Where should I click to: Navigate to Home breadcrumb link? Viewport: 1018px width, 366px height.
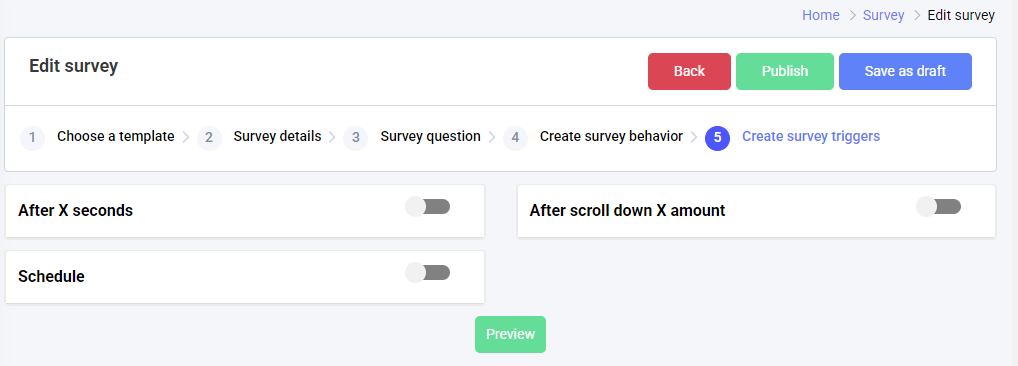pyautogui.click(x=821, y=16)
